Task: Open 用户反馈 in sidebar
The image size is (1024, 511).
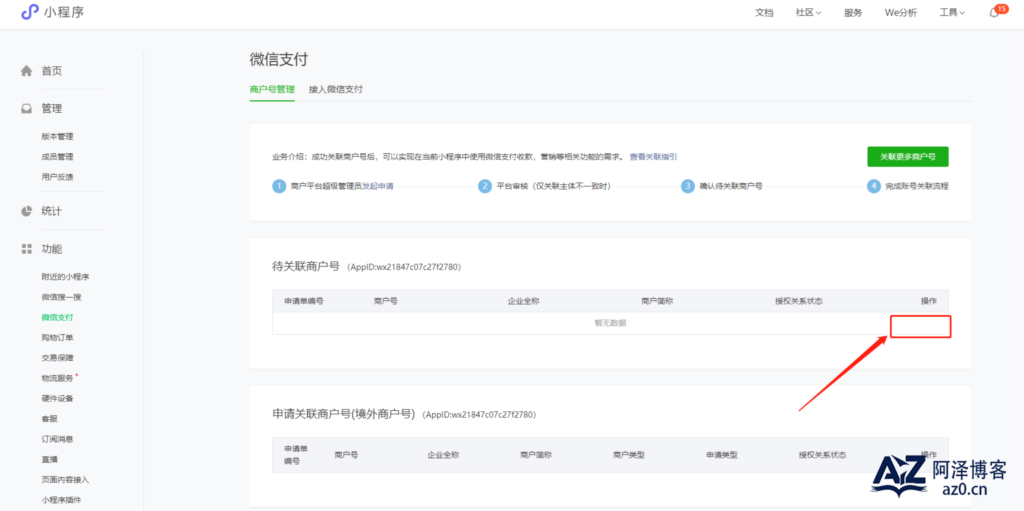Action: (57, 177)
